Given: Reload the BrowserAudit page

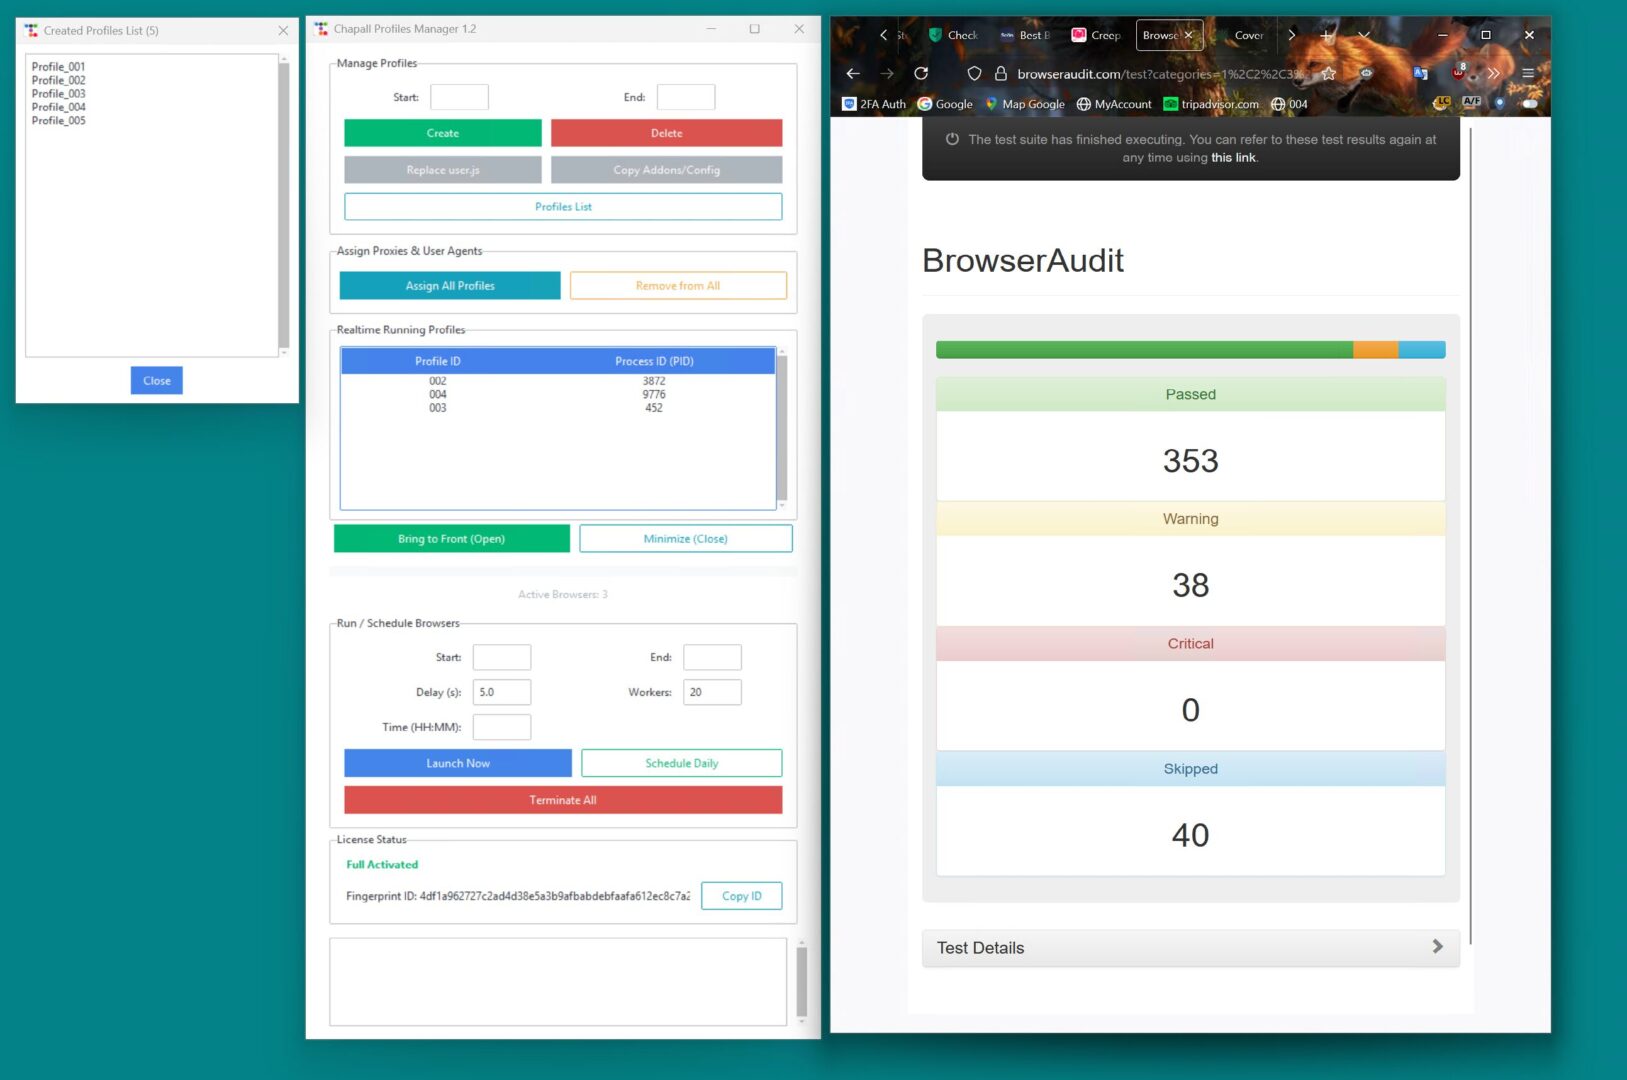Looking at the screenshot, I should pos(921,73).
